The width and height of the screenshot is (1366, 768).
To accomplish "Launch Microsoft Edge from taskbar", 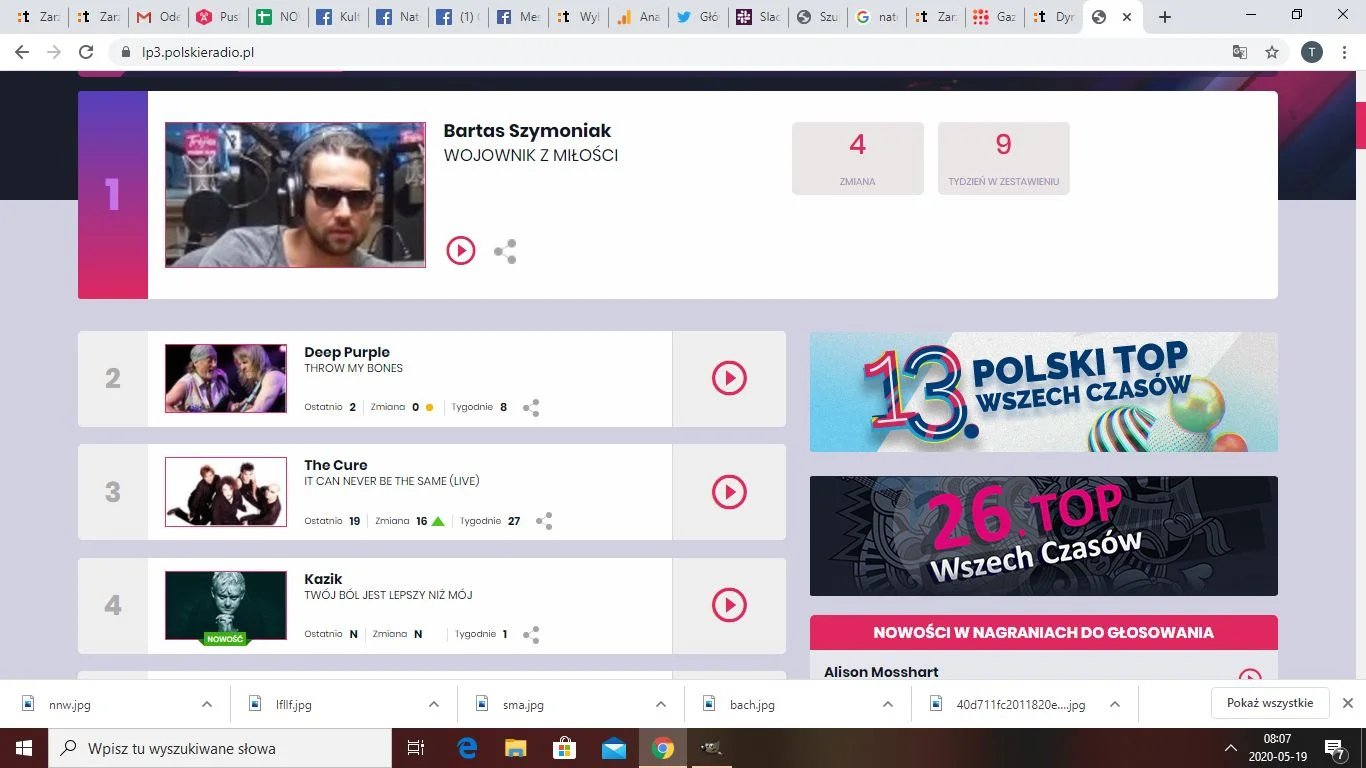I will (467, 748).
